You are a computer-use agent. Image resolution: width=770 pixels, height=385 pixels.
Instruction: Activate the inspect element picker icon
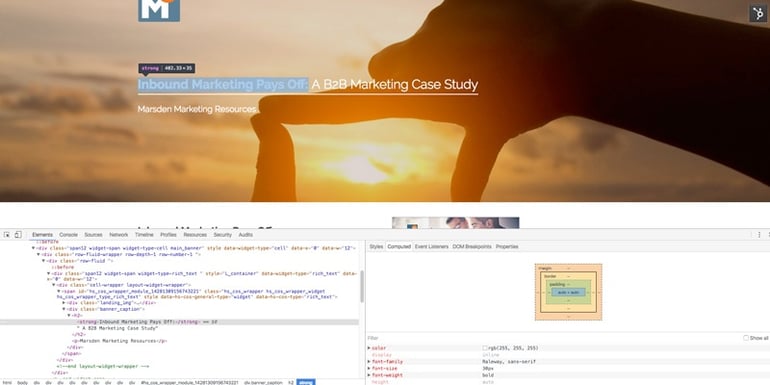7,235
